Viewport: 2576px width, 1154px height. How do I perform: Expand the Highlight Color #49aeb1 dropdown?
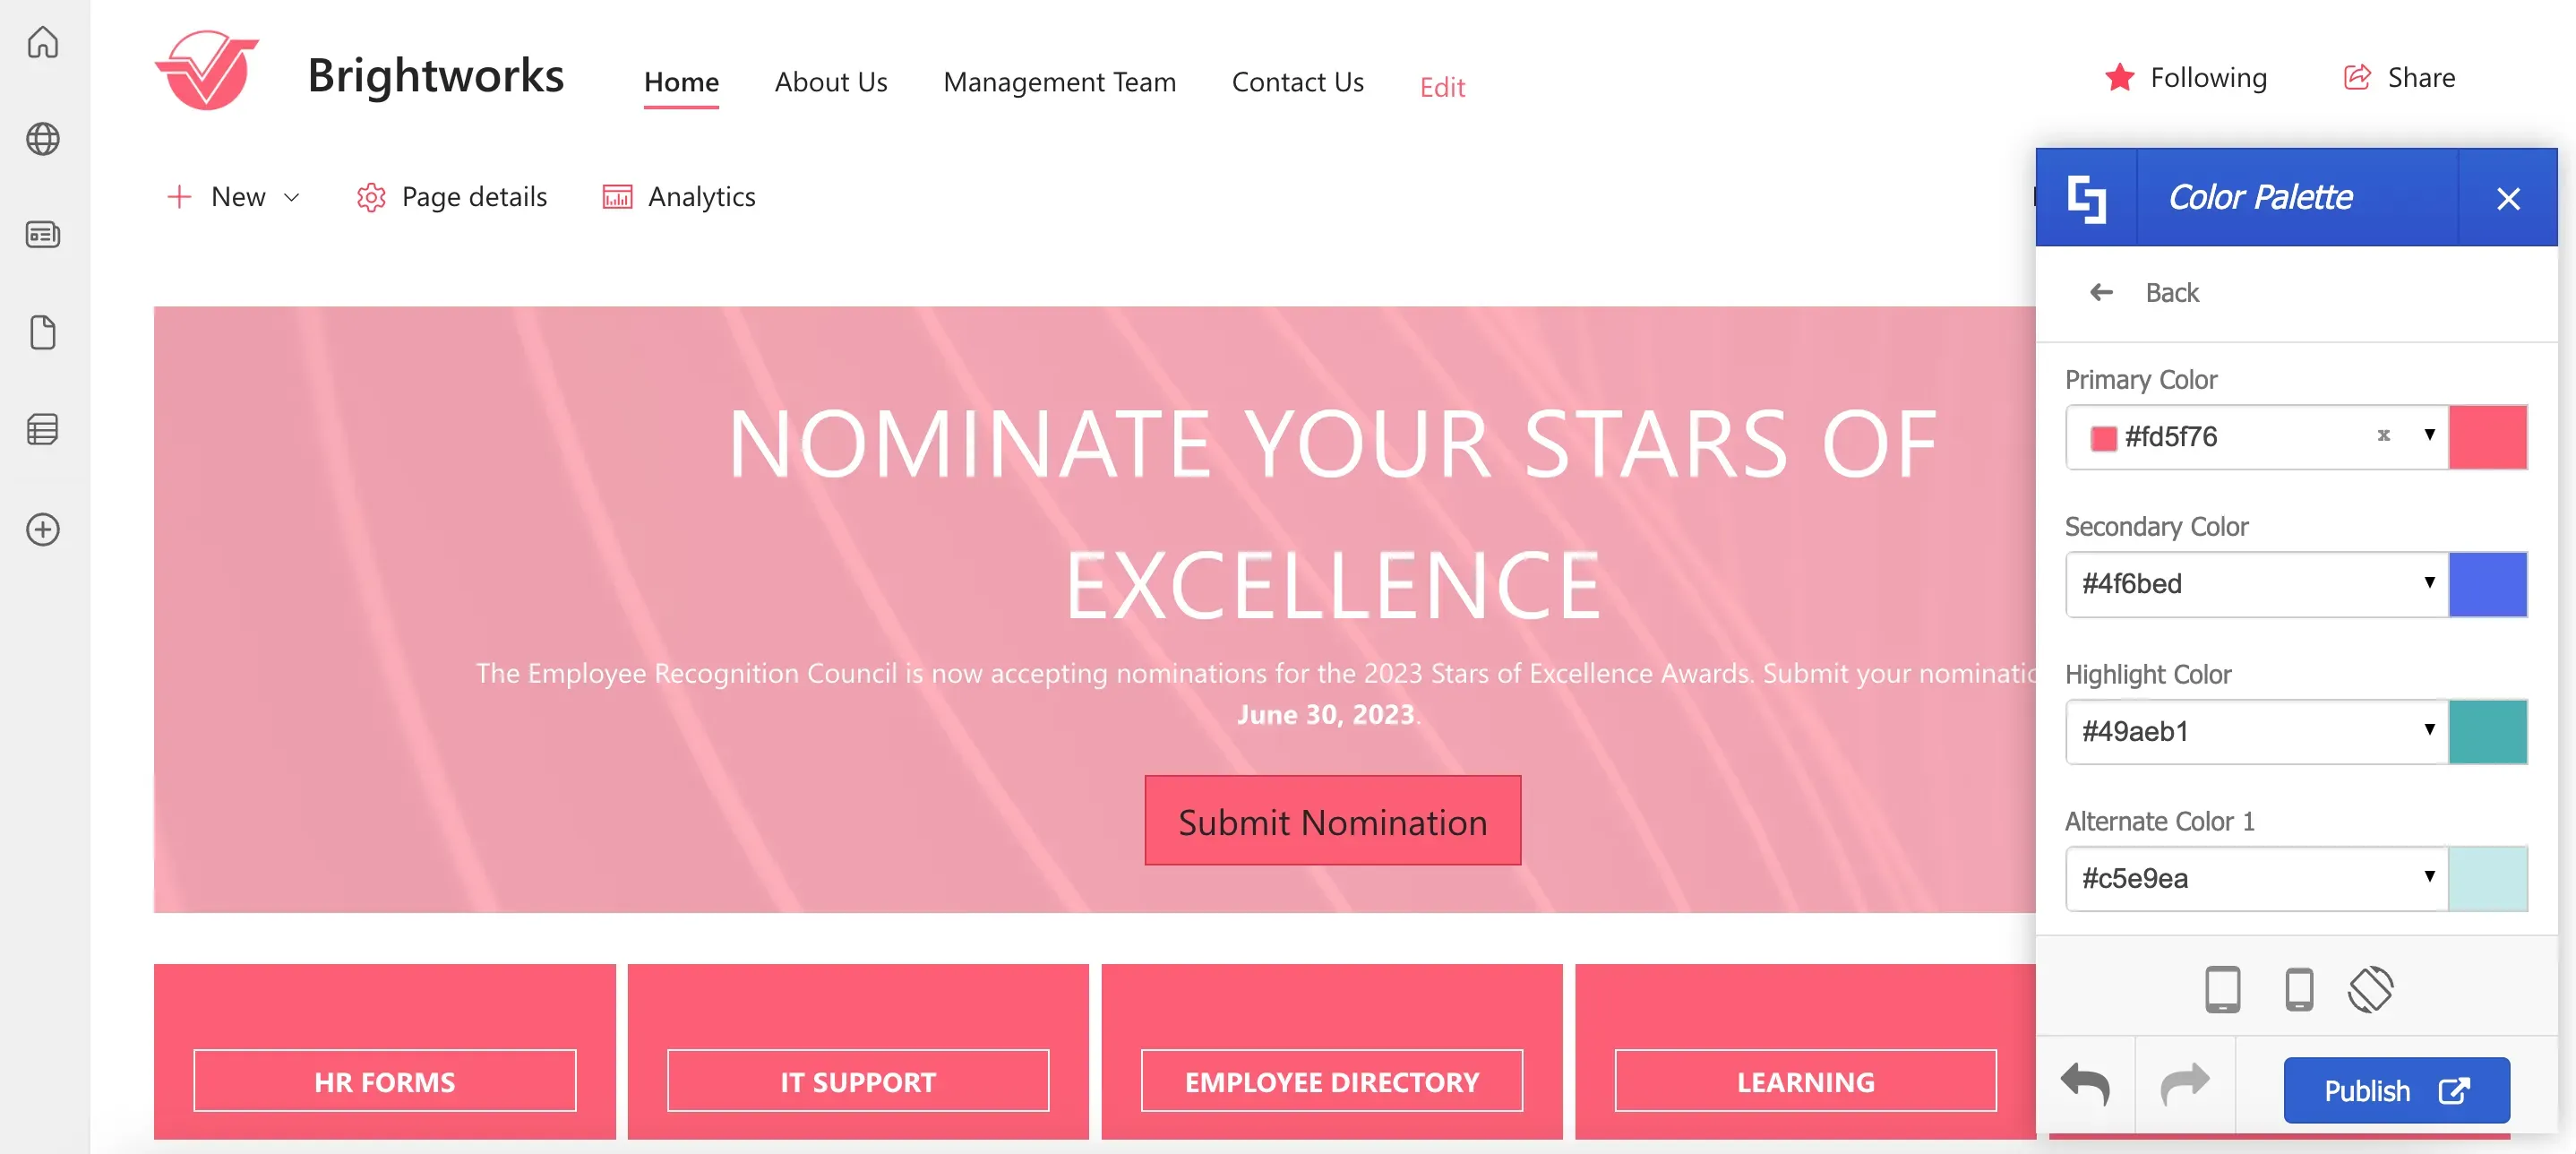pyautogui.click(x=2257, y=731)
